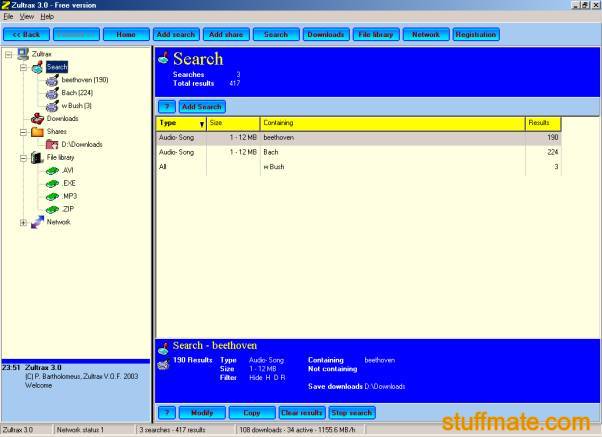Click the Bach search tree icon
Viewport: 602px width, 437px height.
52,93
